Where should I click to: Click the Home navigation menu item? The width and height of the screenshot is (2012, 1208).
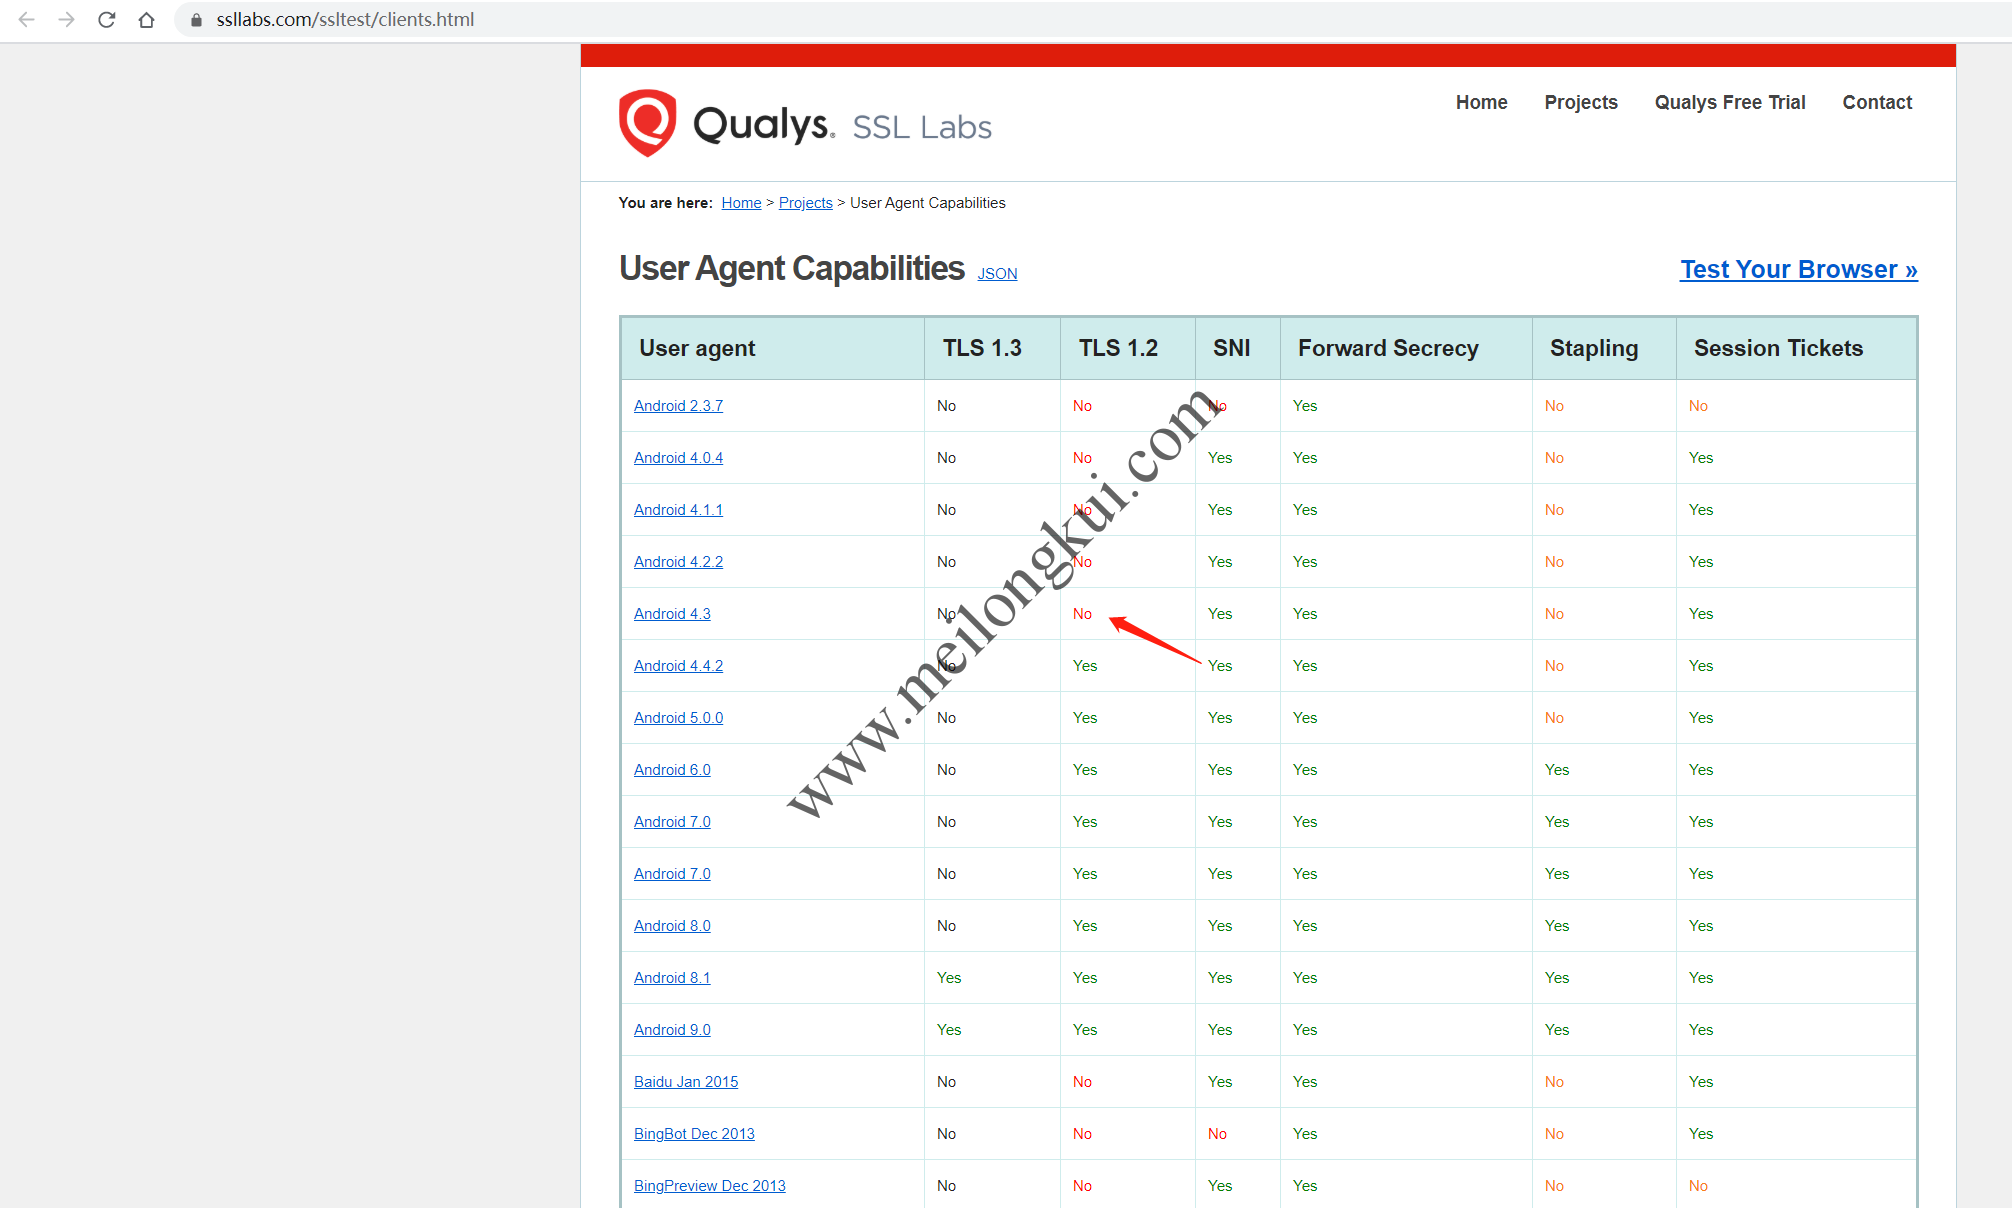pyautogui.click(x=1480, y=102)
